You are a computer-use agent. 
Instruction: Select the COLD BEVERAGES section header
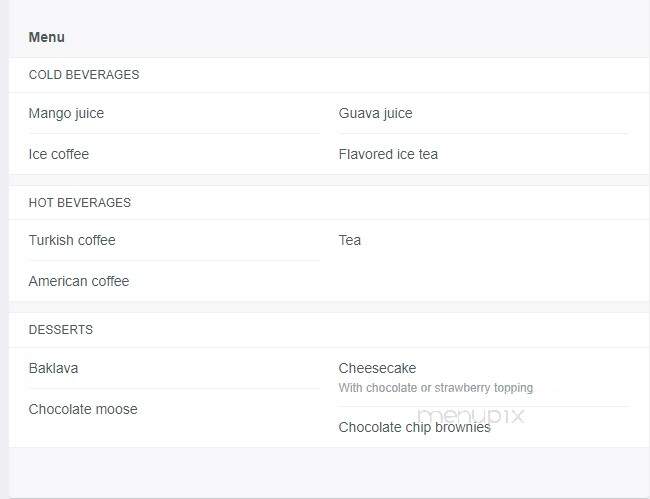pos(84,75)
